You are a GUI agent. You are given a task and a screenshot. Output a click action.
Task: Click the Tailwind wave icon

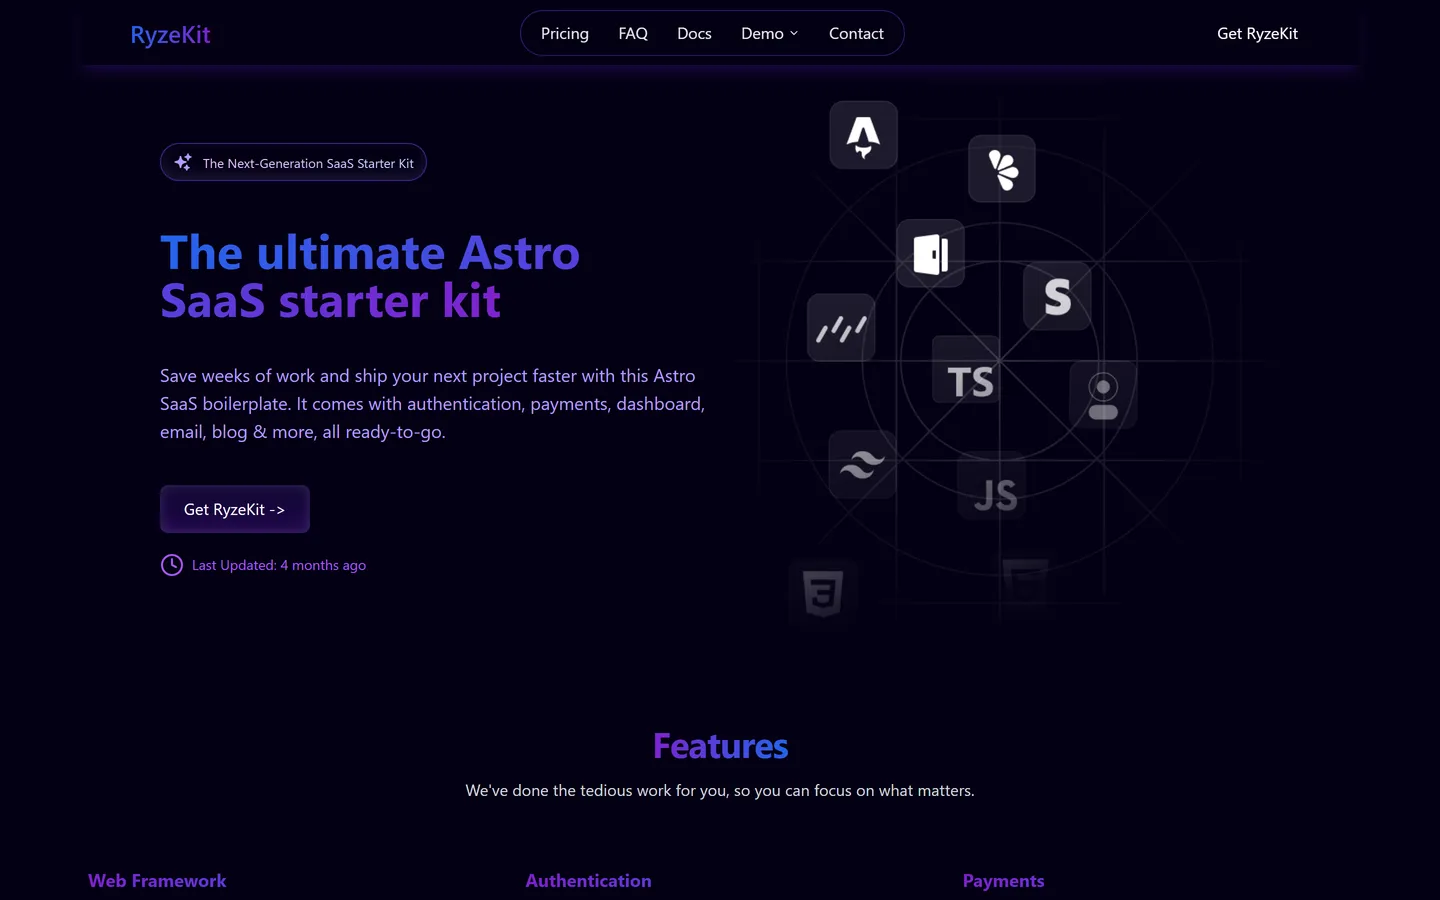tap(862, 465)
